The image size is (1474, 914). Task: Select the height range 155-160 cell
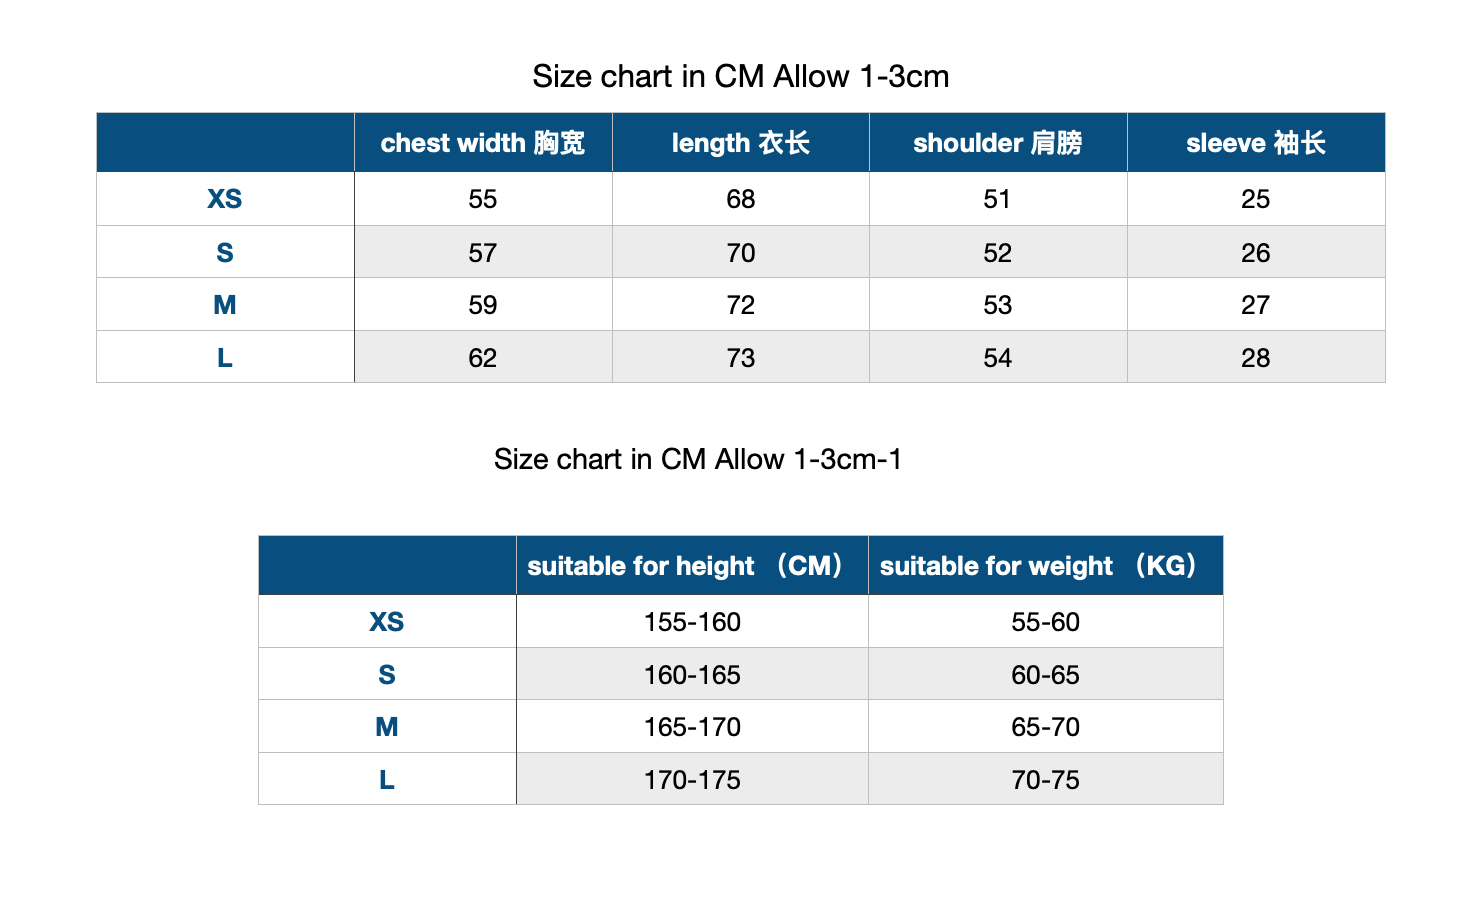[692, 622]
